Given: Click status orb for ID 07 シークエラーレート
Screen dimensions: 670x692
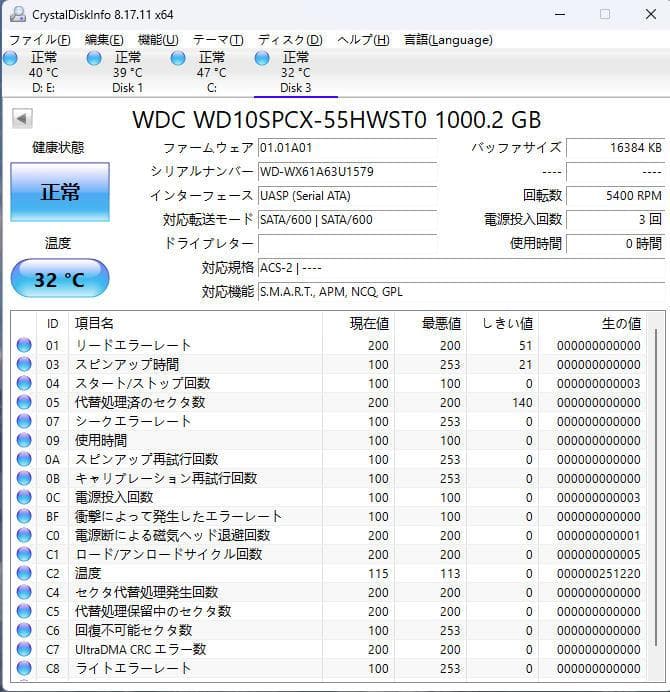Looking at the screenshot, I should 24,421.
